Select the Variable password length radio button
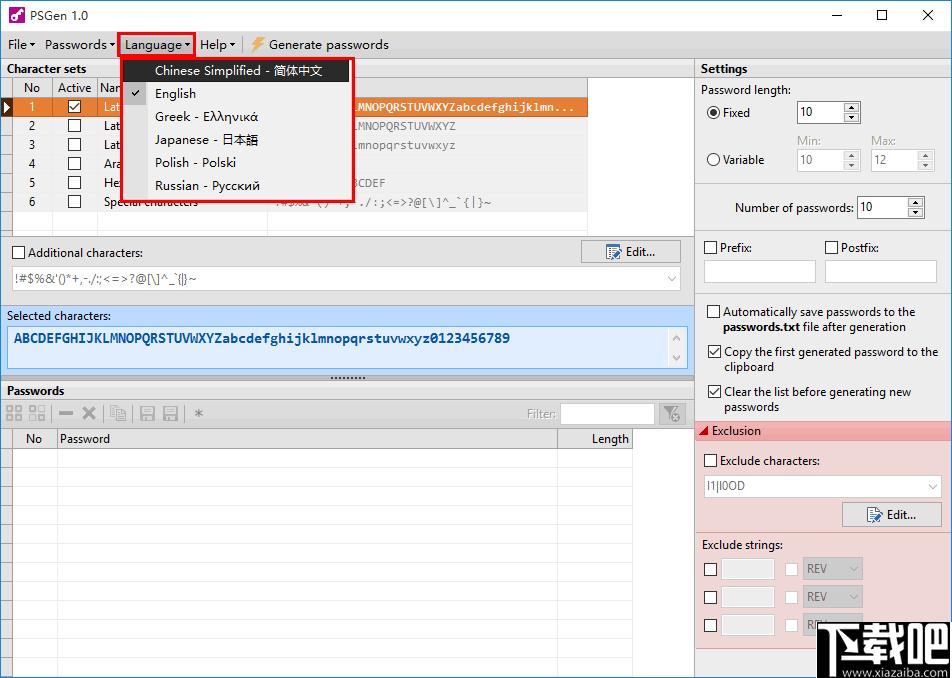Viewport: 952px width, 678px height. (713, 160)
